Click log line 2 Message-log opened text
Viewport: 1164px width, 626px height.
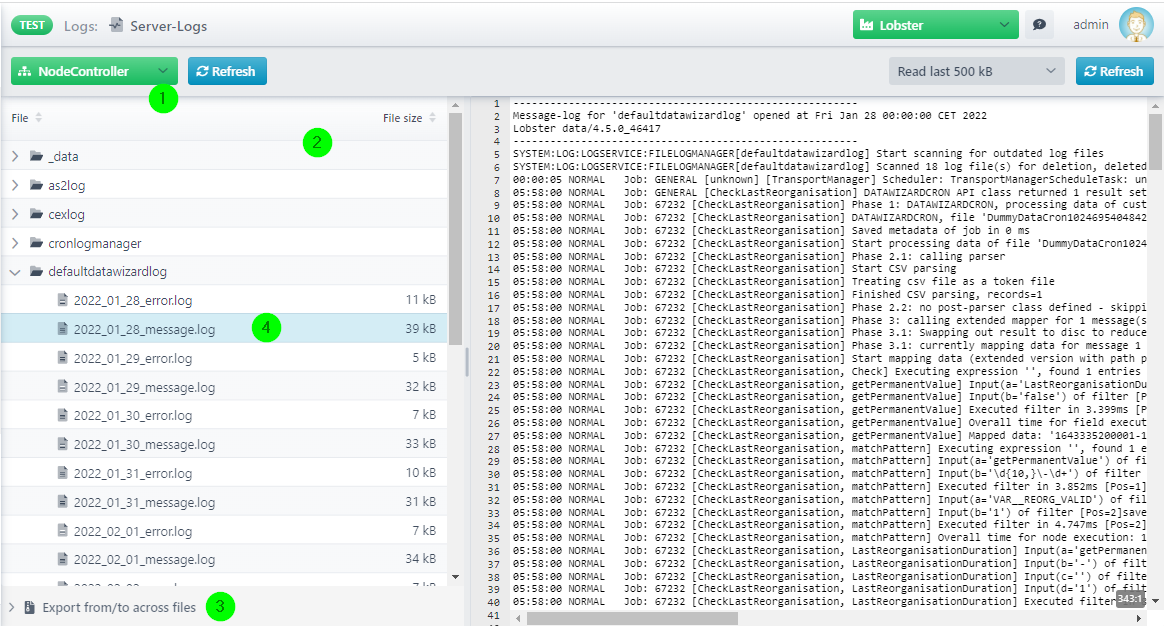pos(750,115)
